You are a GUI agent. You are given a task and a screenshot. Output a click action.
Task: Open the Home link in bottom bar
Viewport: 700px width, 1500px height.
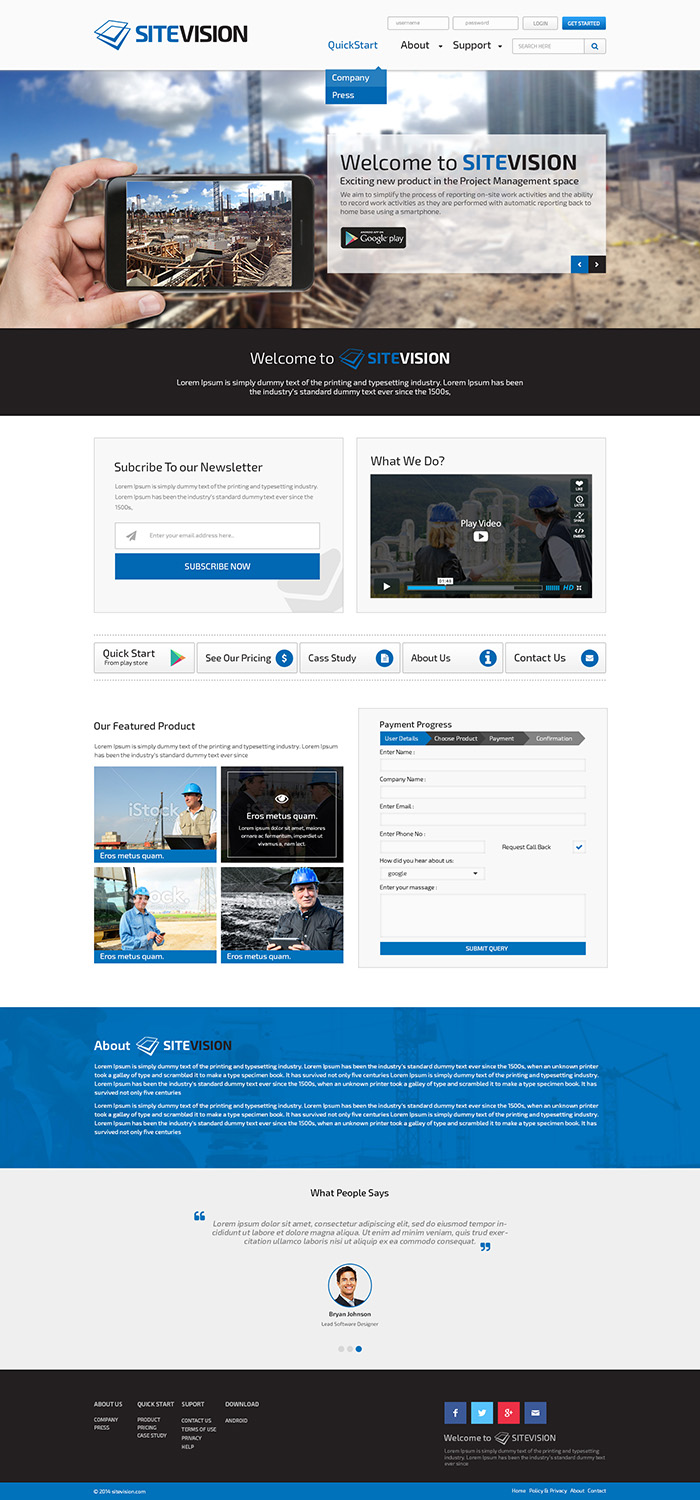pos(518,1491)
